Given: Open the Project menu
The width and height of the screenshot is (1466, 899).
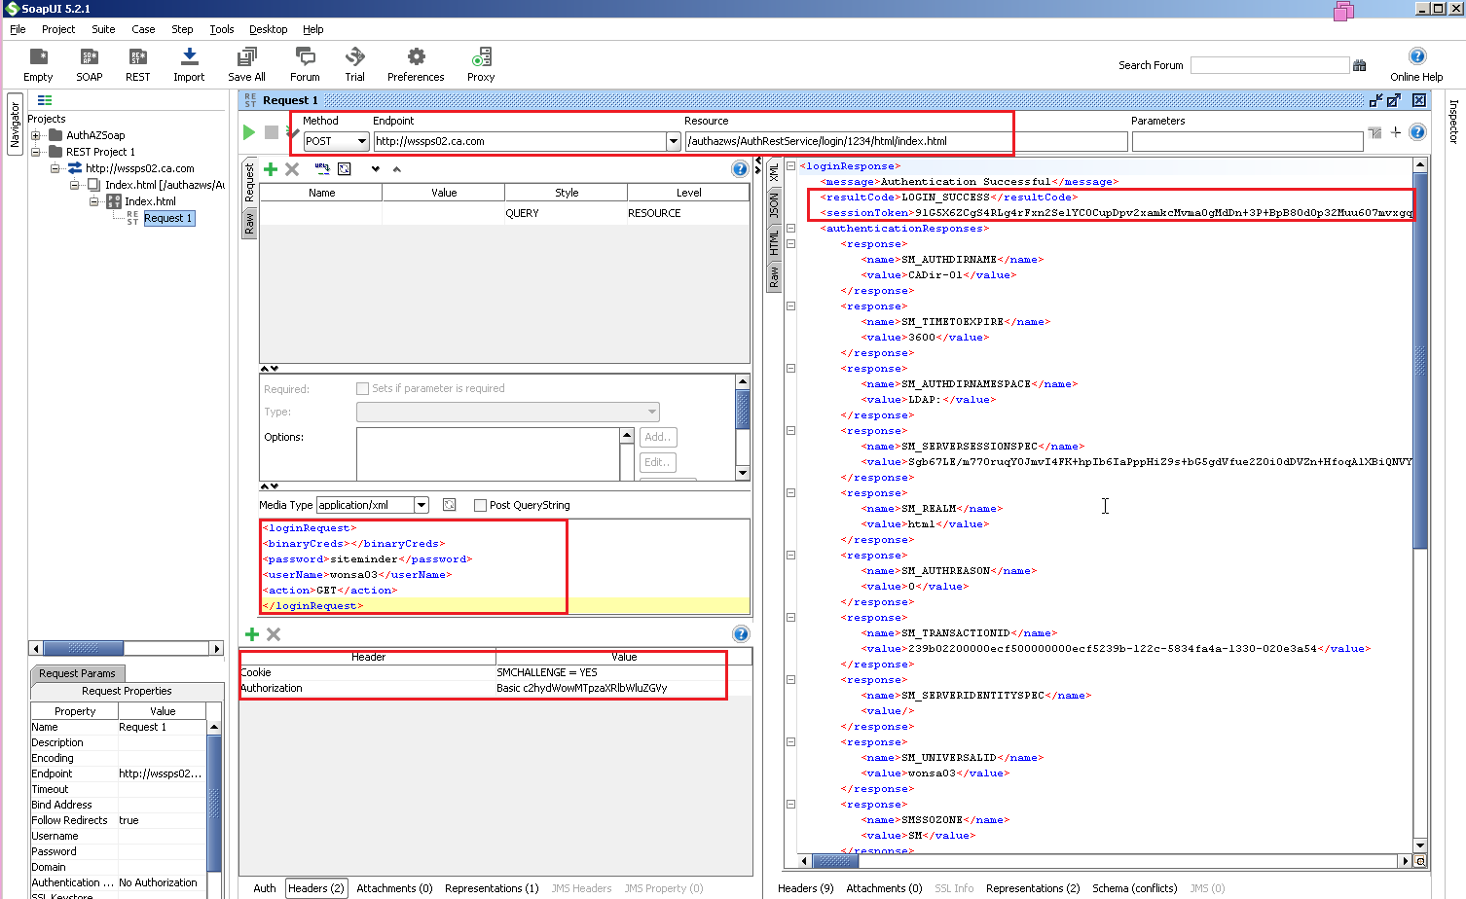Looking at the screenshot, I should [x=58, y=29].
